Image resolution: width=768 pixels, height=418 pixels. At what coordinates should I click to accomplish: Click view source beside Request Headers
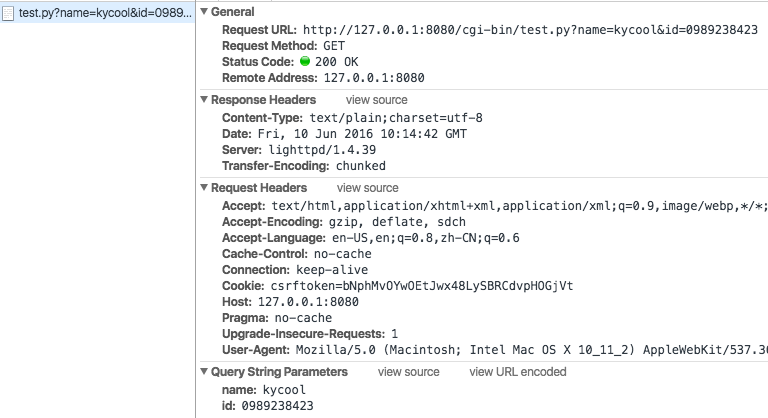click(x=367, y=188)
